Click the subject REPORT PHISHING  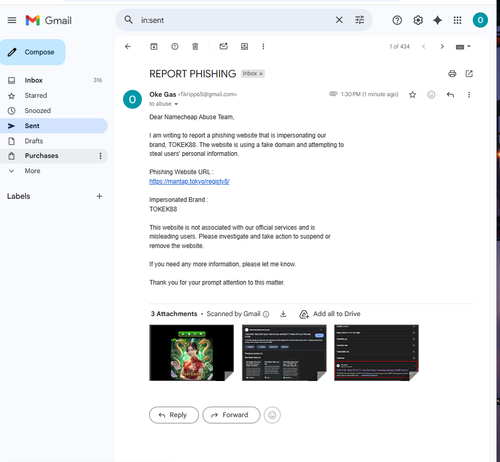tap(193, 74)
